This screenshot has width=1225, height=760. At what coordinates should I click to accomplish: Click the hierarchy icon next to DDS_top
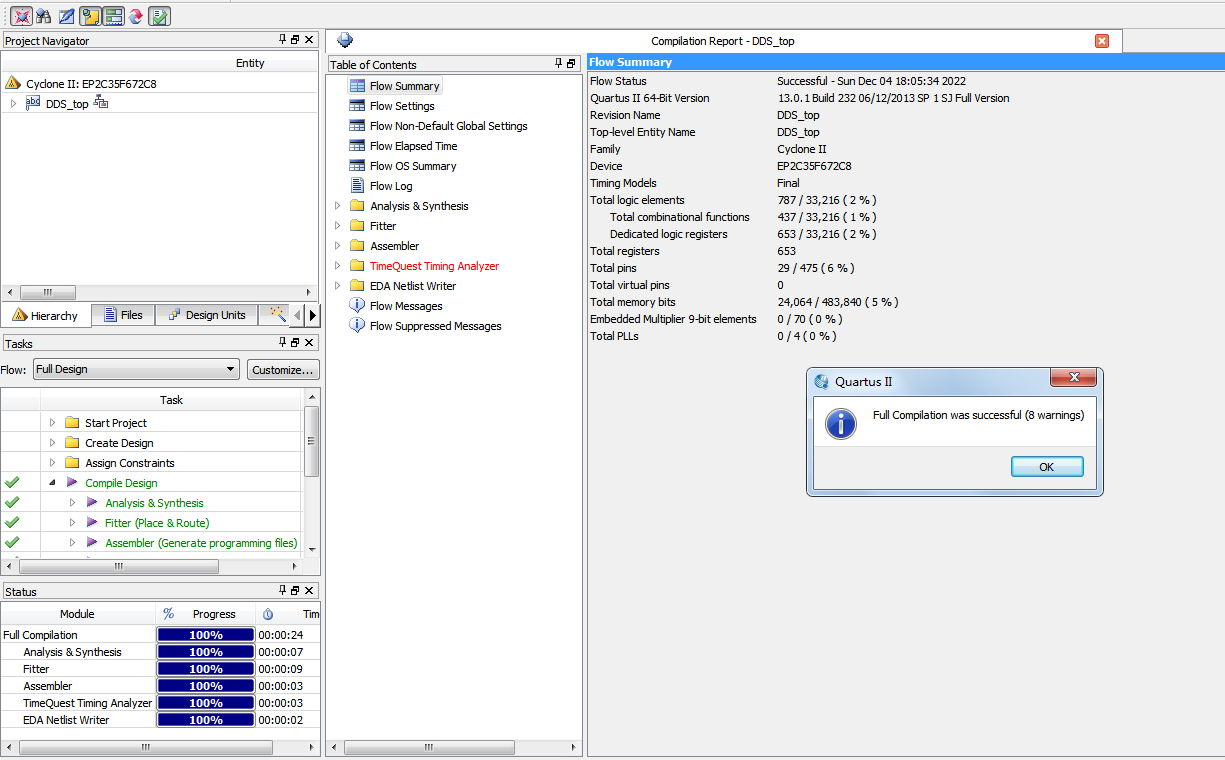point(101,103)
